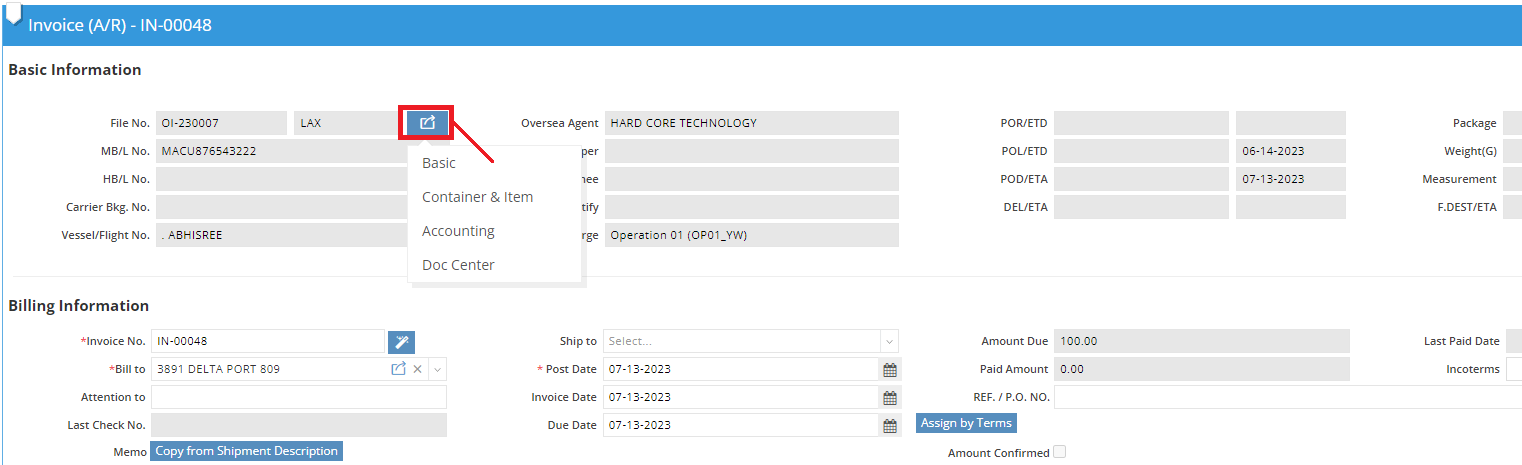This screenshot has height=465, width=1522.
Task: Expand the Bill to dropdown arrow
Action: tap(437, 369)
